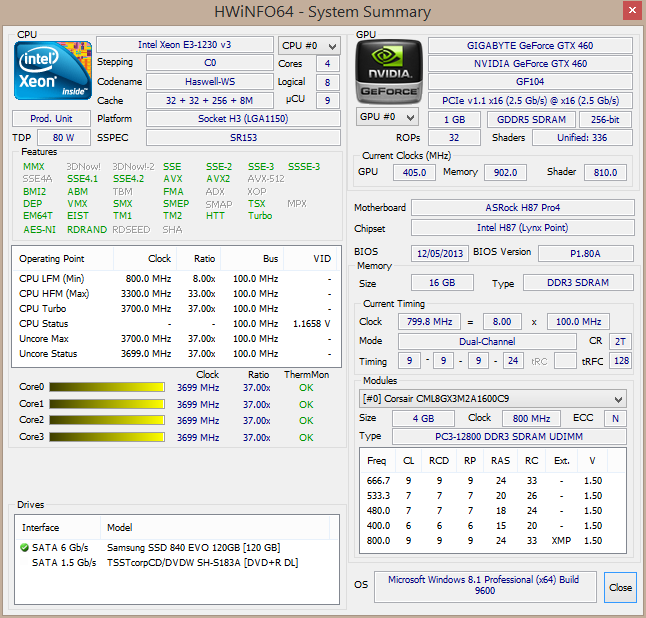Select the CPU HFM (Max) row
Screen dimensions: 646x618
click(x=176, y=294)
